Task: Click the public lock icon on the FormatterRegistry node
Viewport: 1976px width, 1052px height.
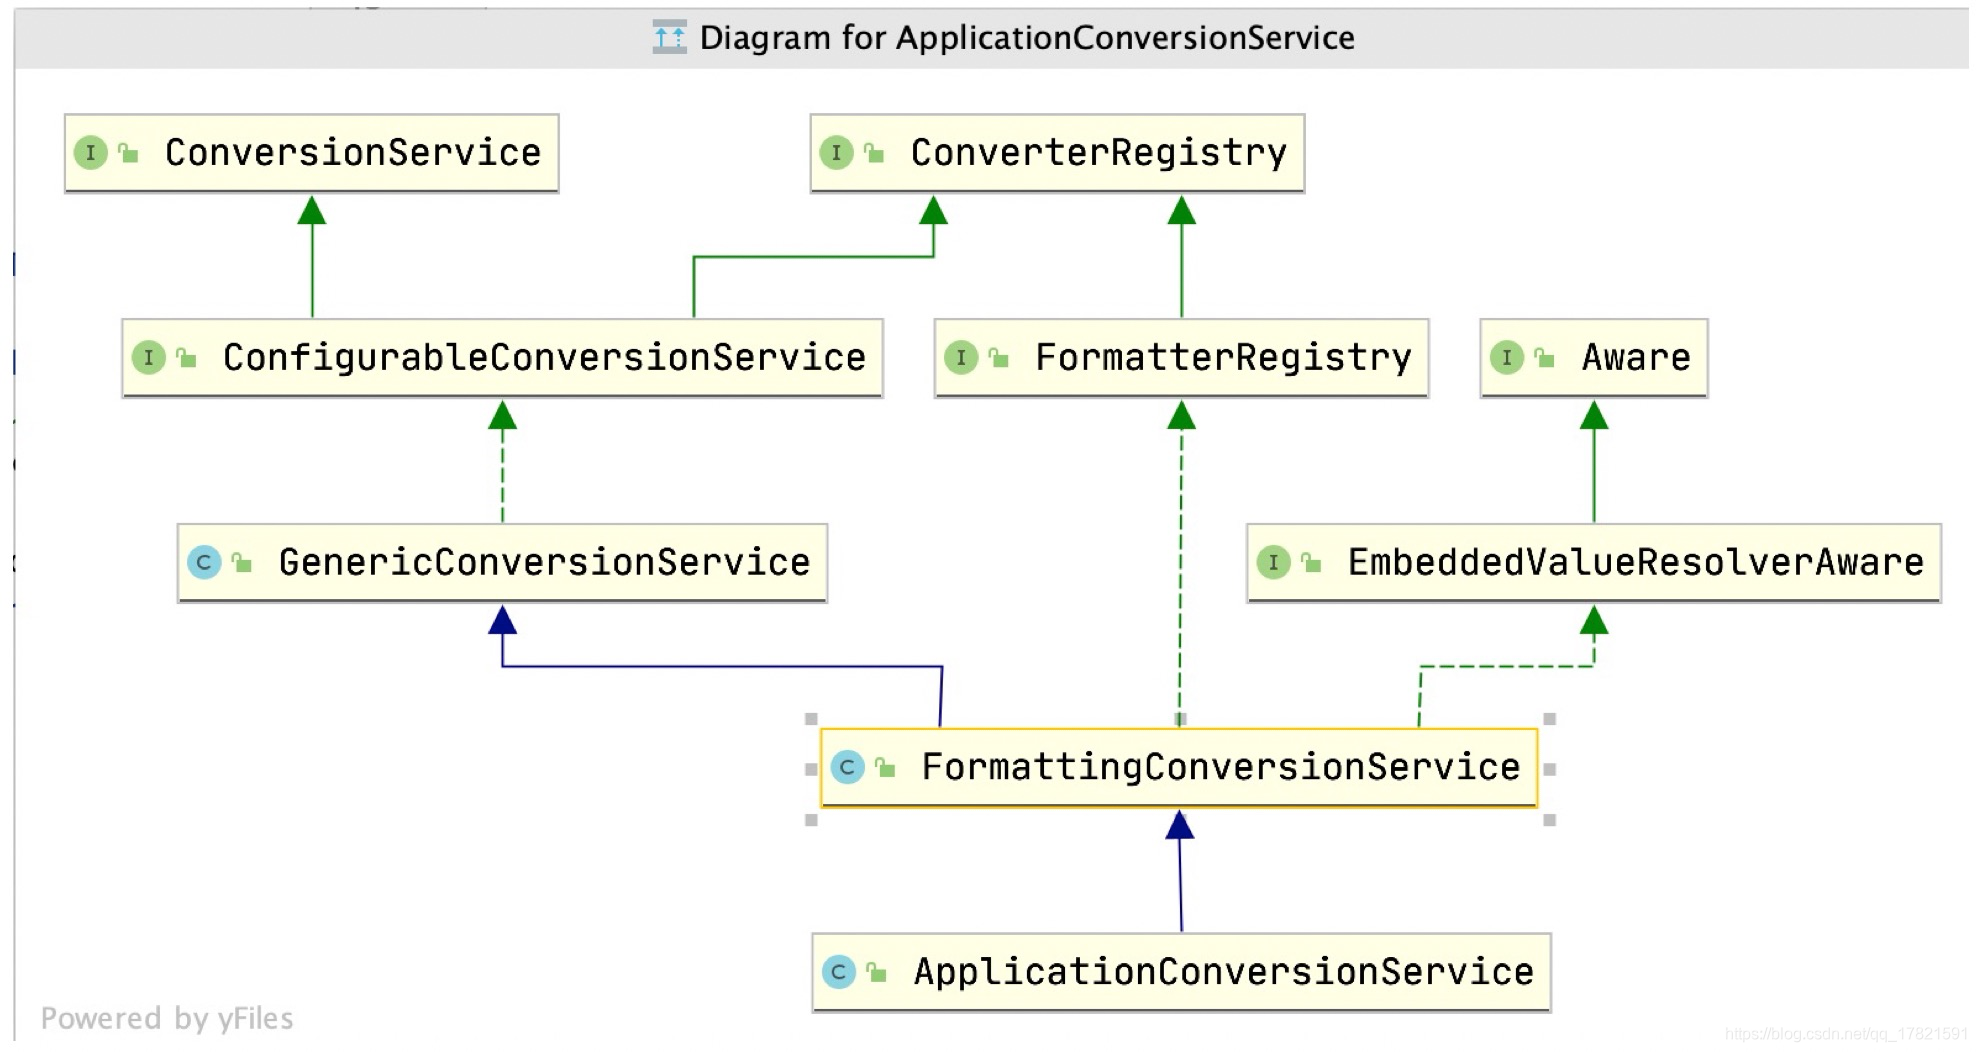Action: point(999,357)
